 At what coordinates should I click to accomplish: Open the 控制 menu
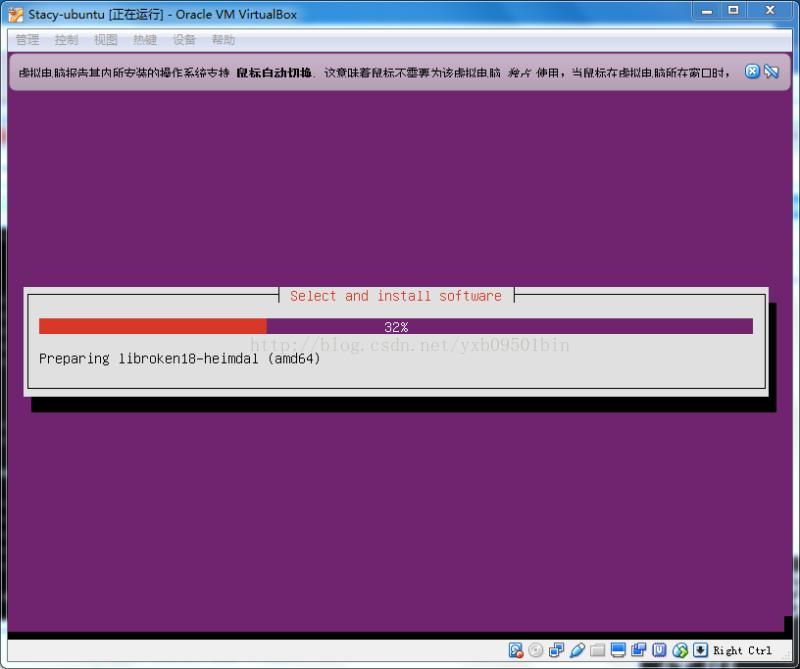point(67,40)
